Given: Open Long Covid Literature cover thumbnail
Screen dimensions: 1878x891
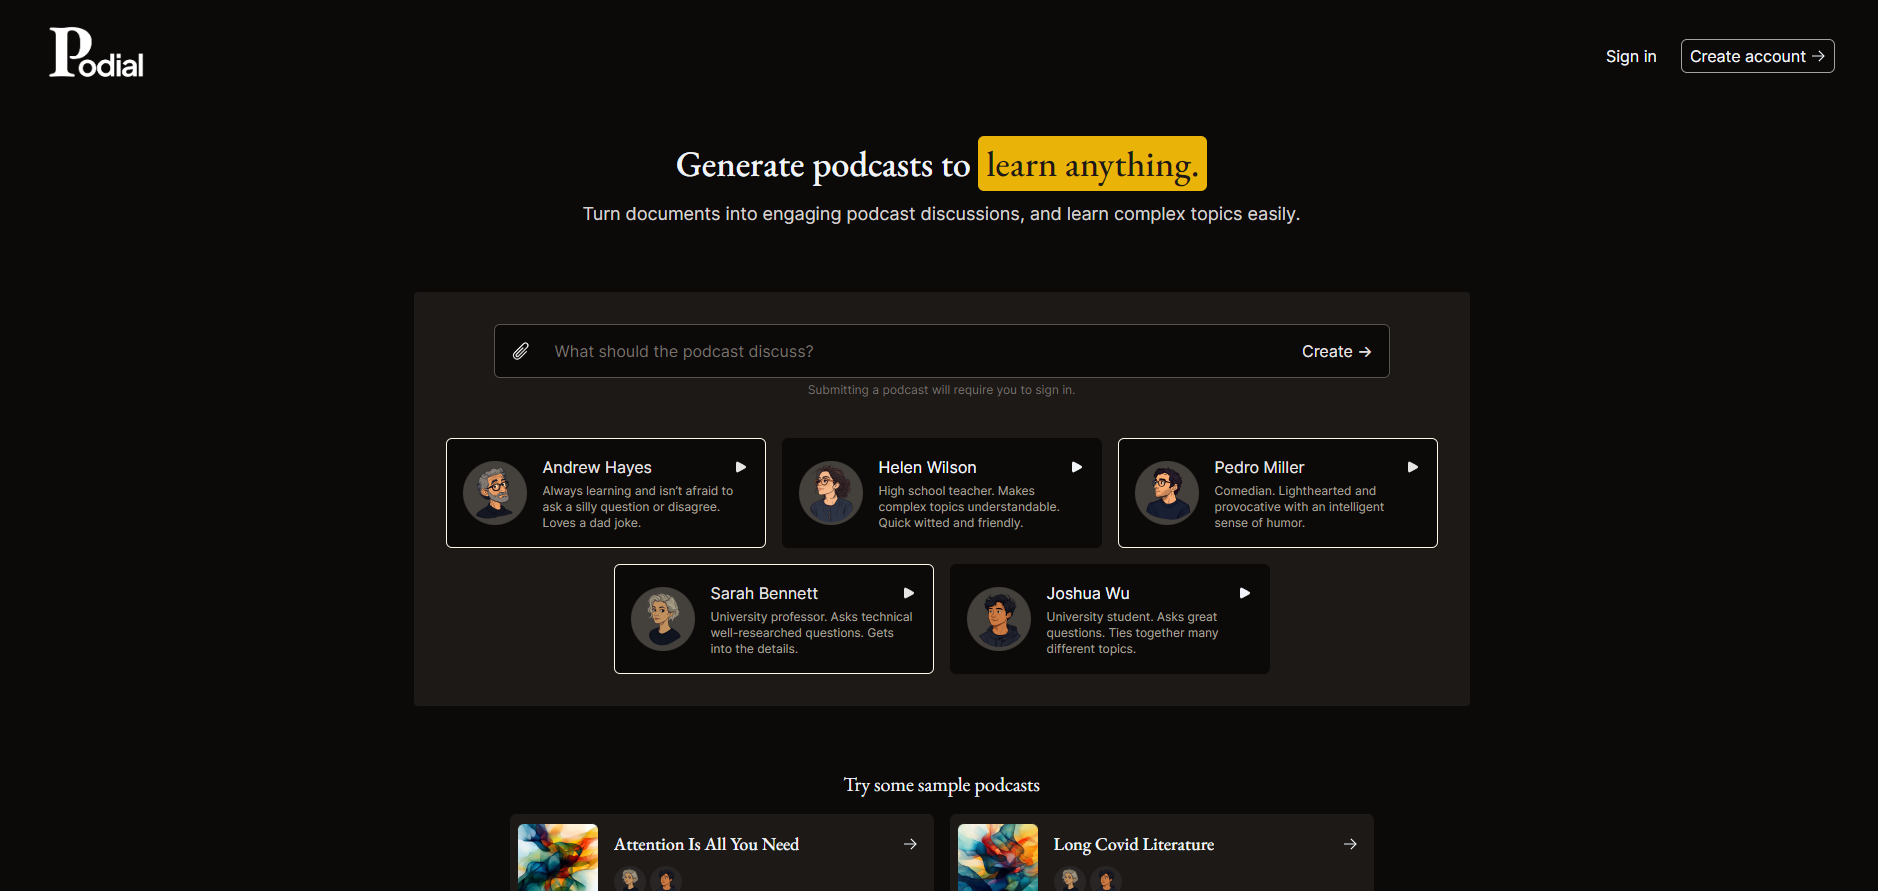Looking at the screenshot, I should point(998,857).
